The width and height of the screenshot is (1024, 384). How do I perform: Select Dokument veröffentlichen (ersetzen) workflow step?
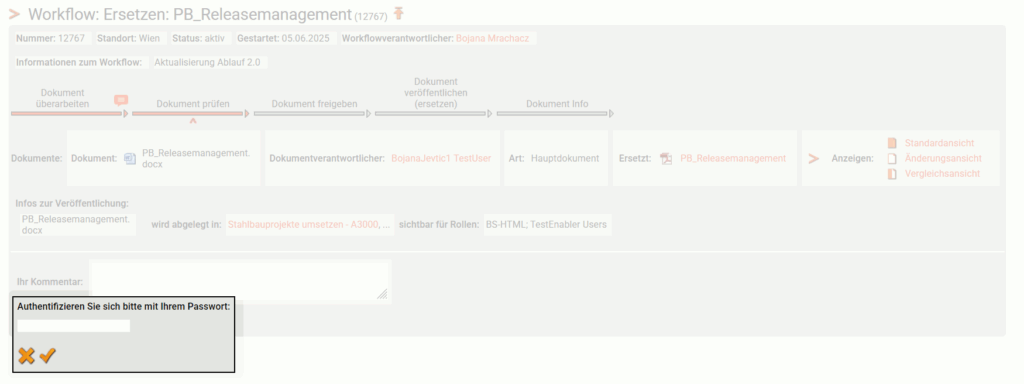pyautogui.click(x=436, y=93)
